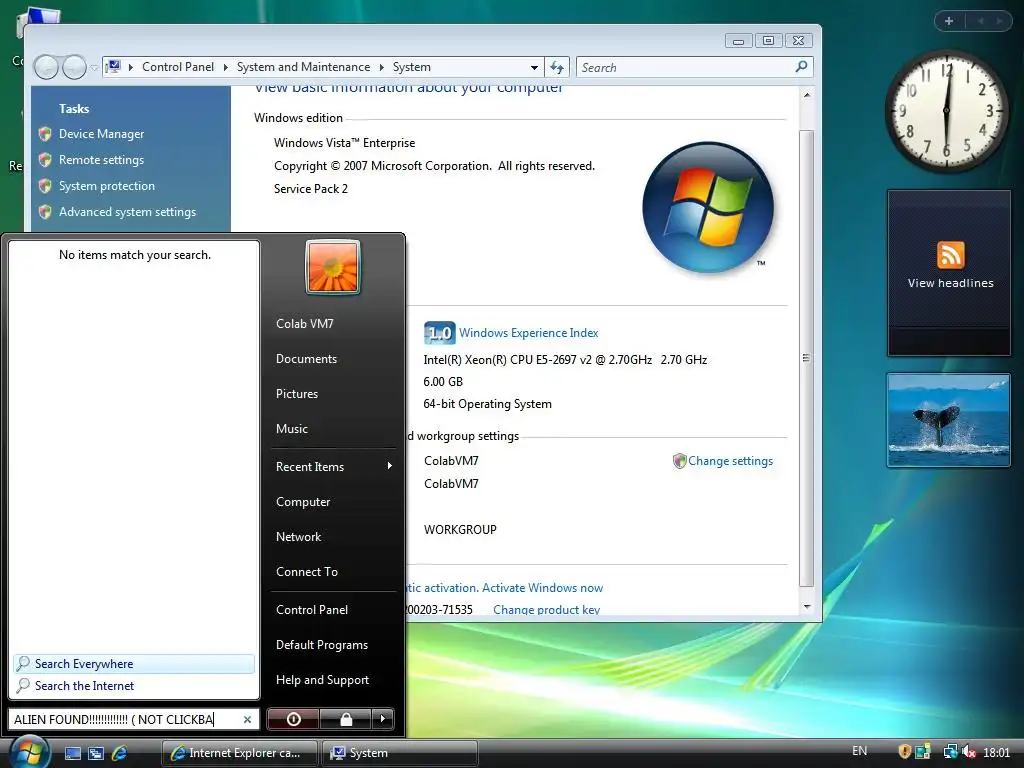The height and width of the screenshot is (768, 1024).
Task: Open Windows Experience Index link
Action: coord(528,333)
